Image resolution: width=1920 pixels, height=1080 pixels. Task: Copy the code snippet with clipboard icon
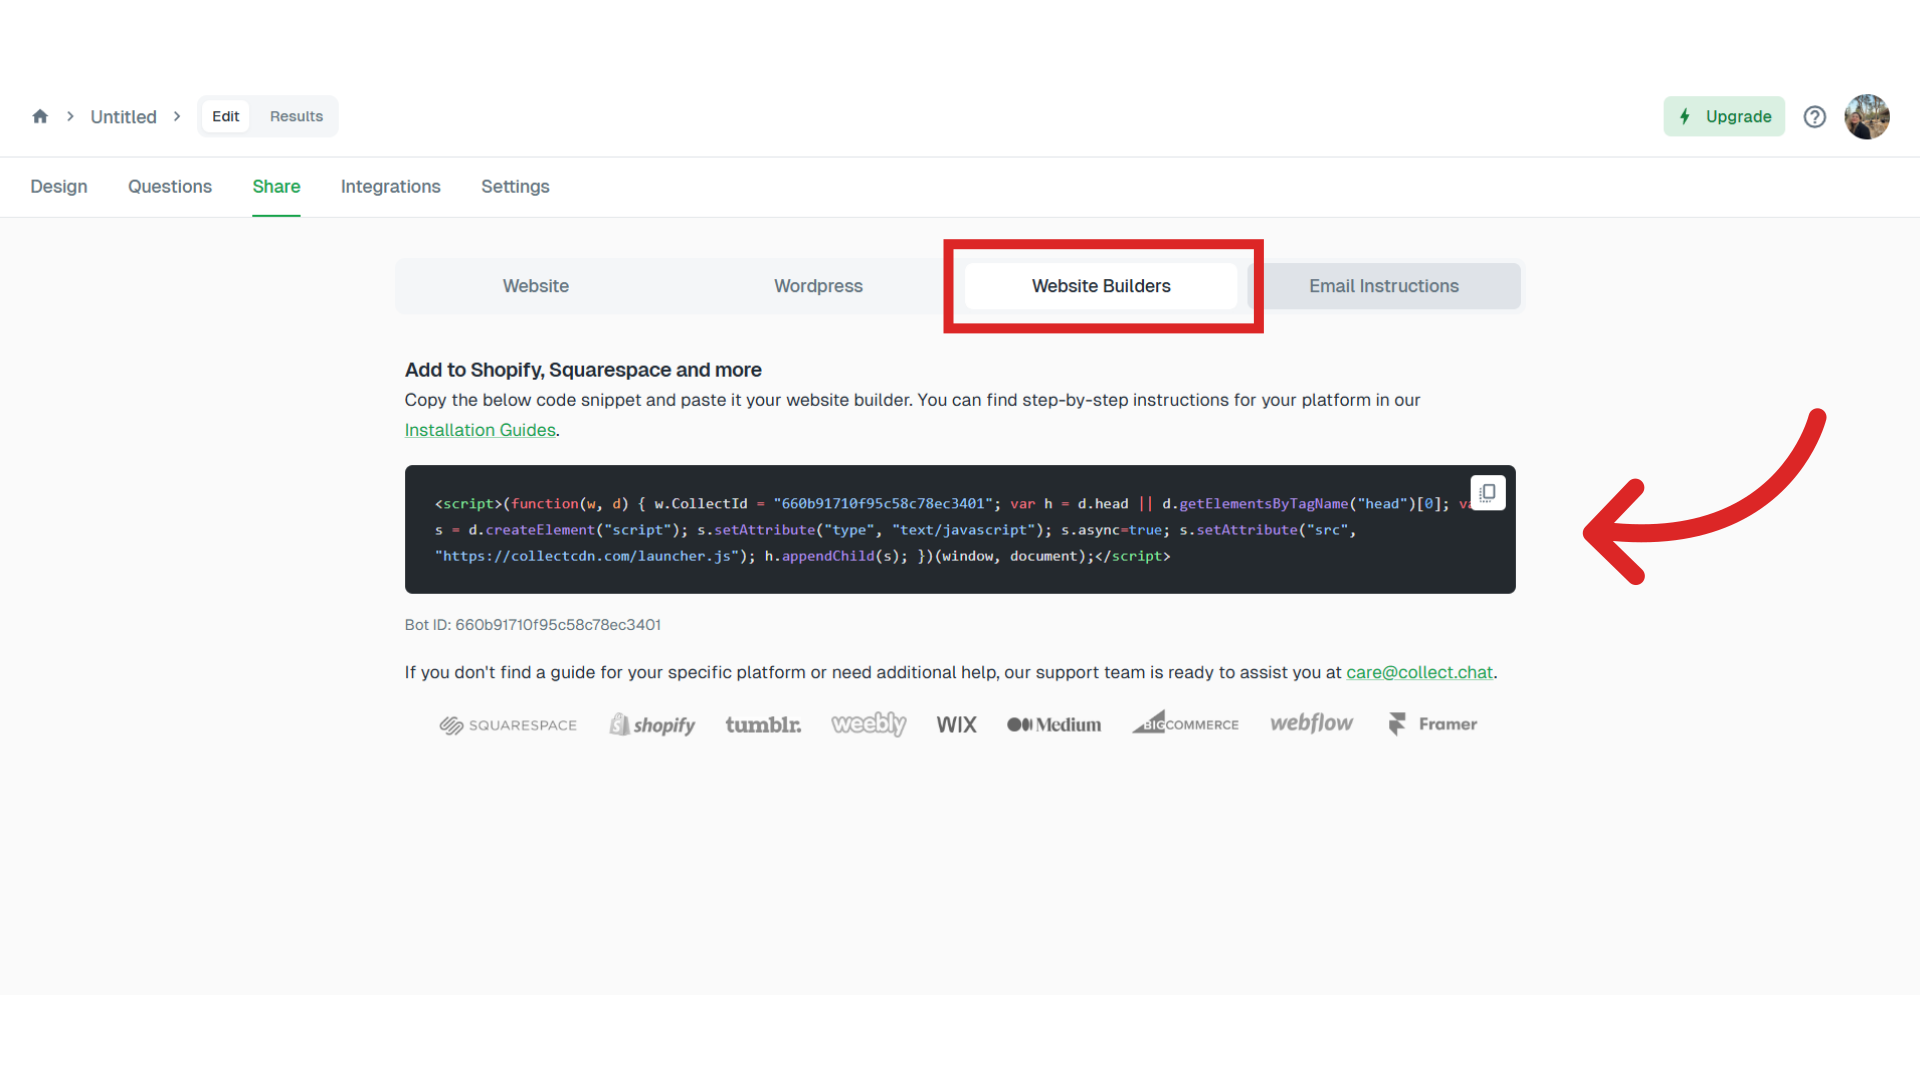(x=1488, y=493)
